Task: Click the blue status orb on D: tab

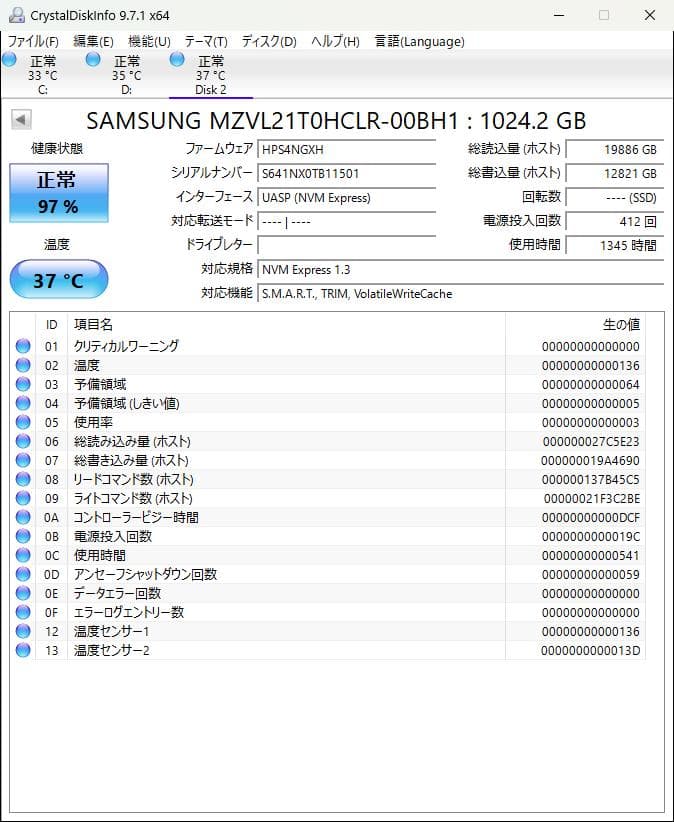Action: tap(93, 59)
